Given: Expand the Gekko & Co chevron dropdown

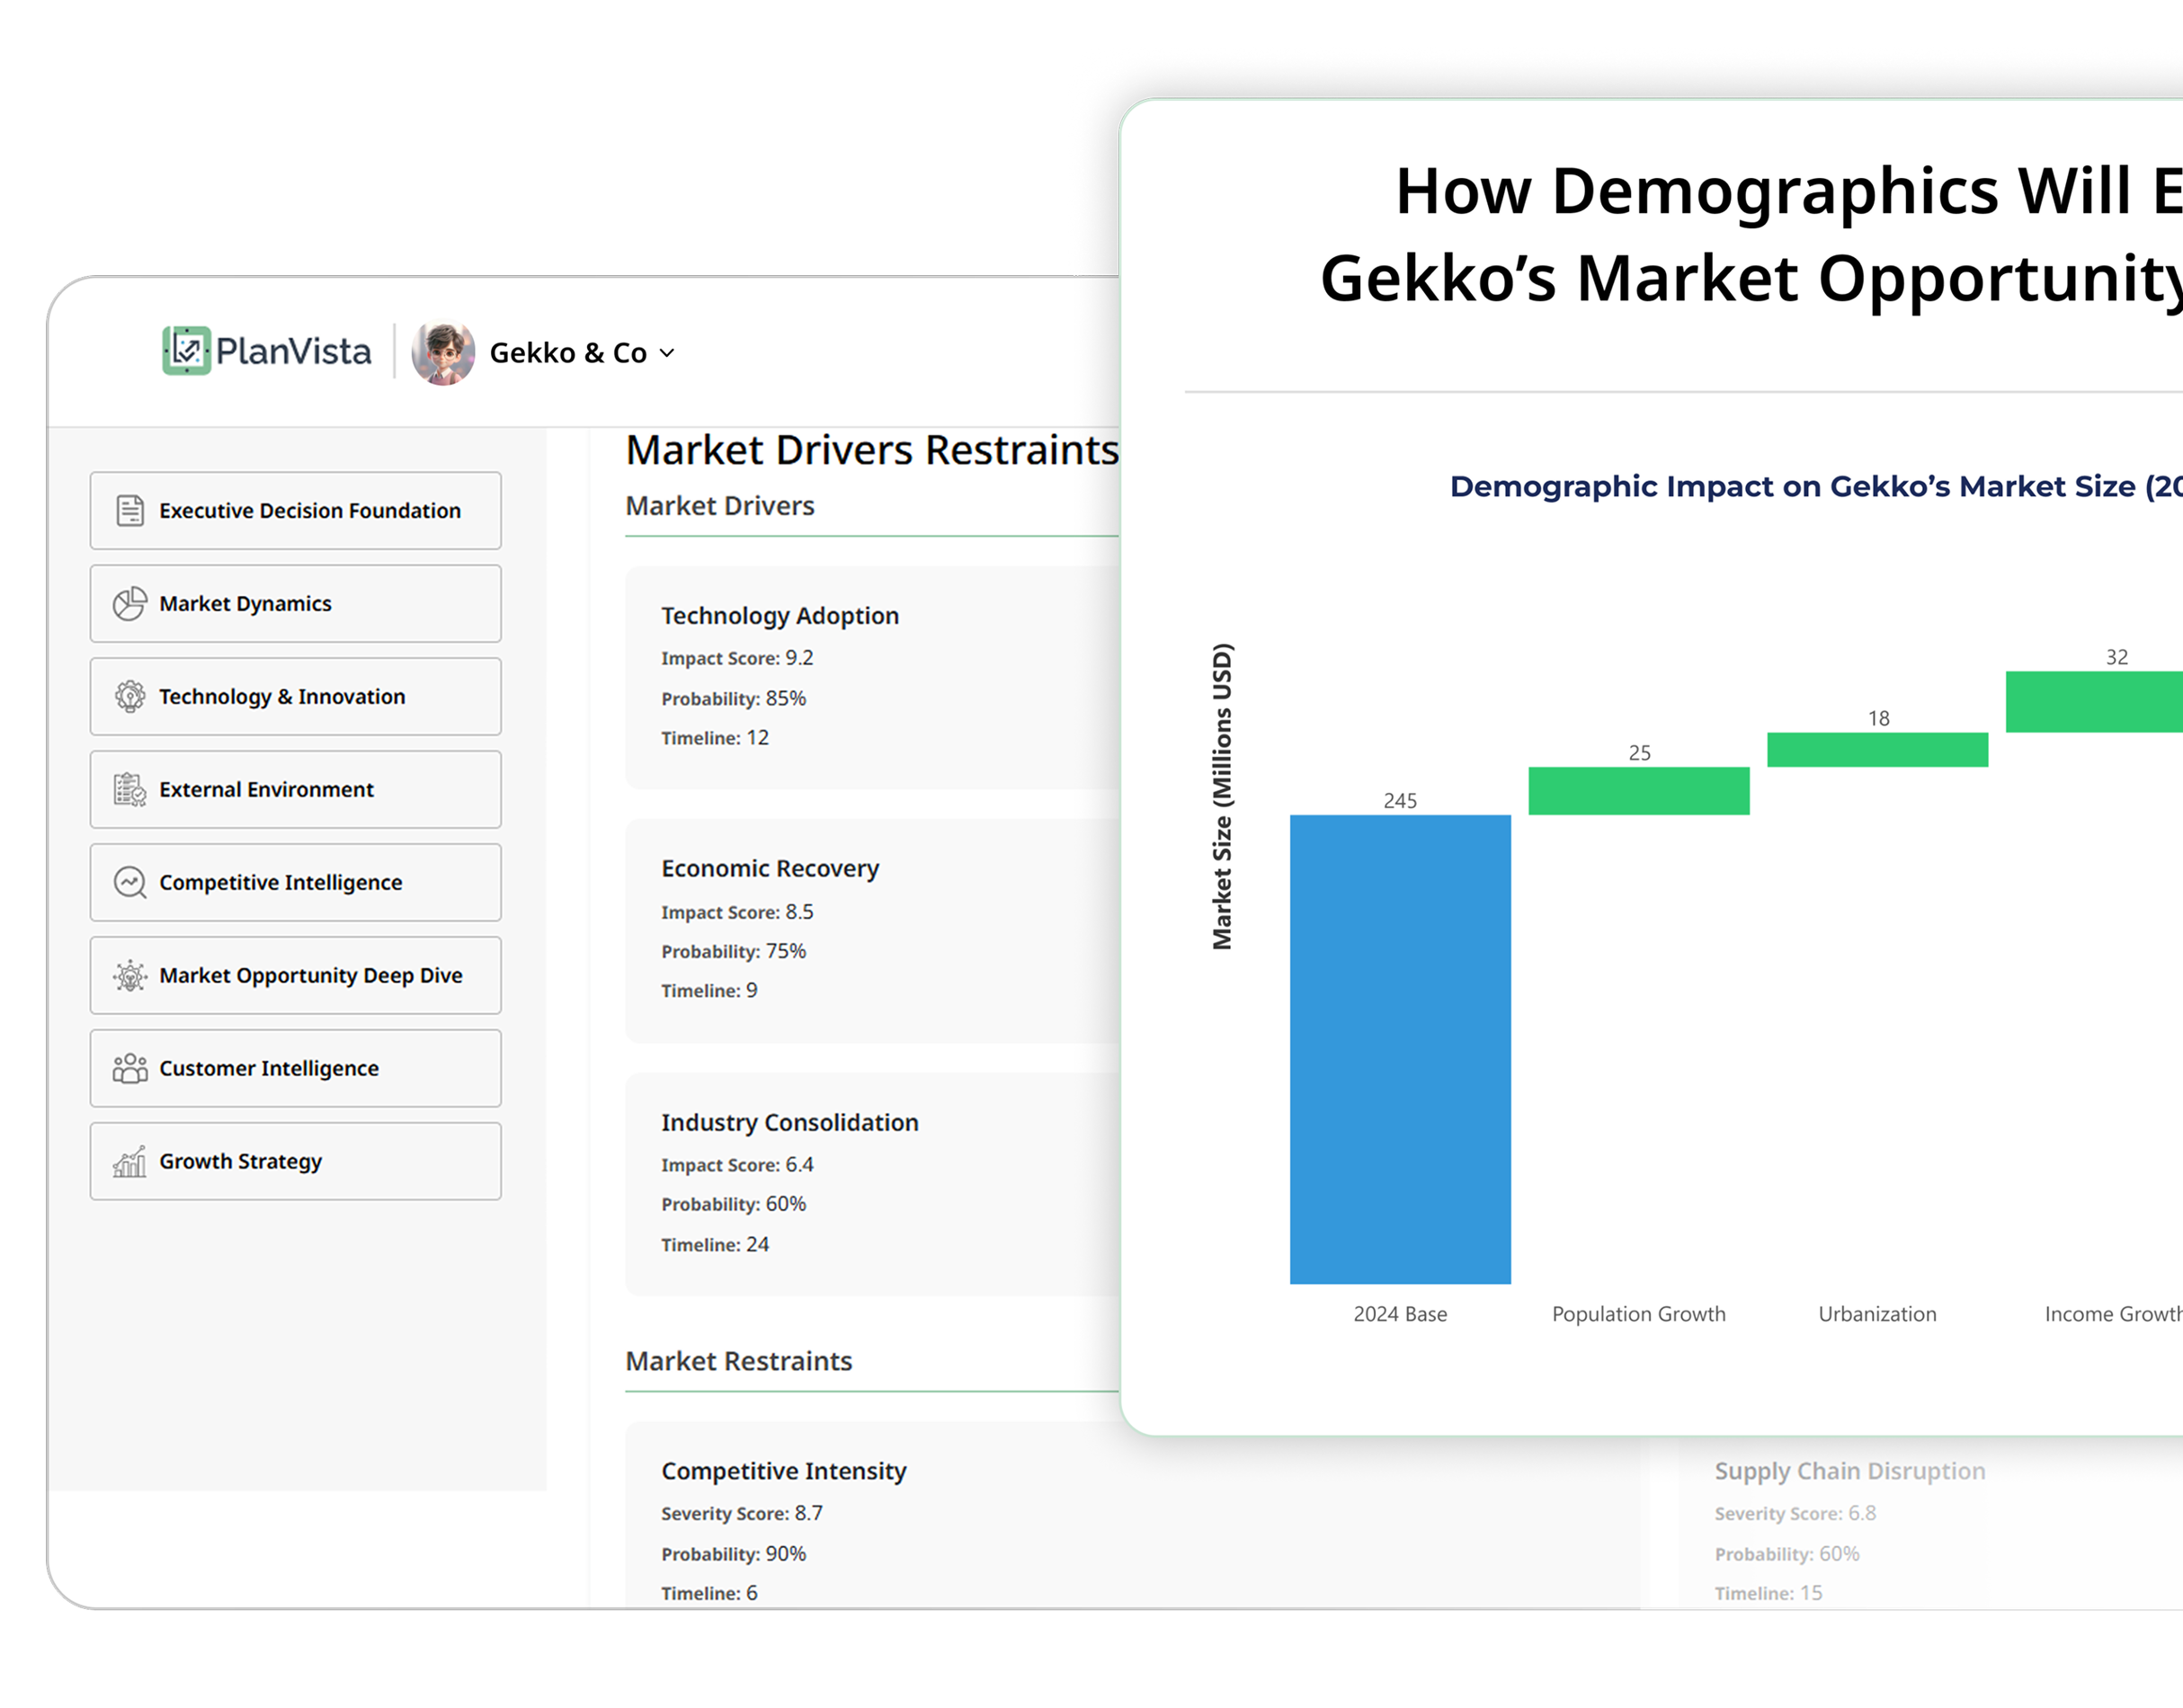Looking at the screenshot, I should point(667,353).
